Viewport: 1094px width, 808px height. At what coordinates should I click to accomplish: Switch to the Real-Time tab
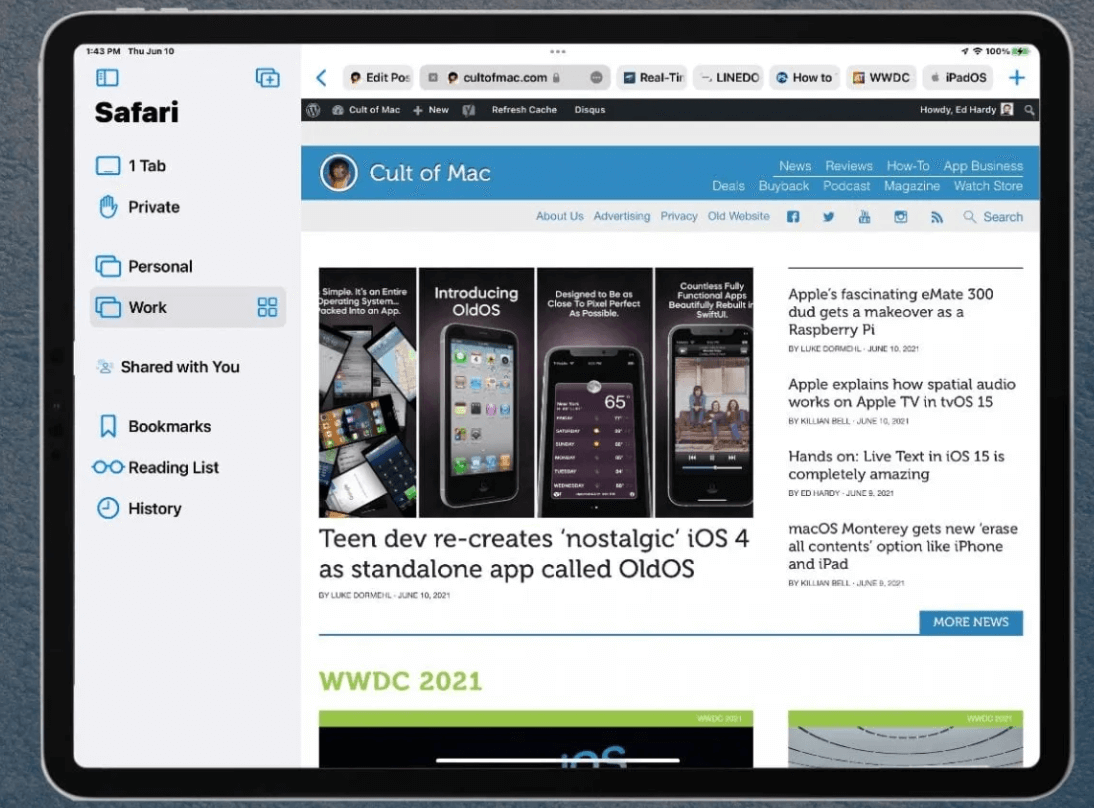pyautogui.click(x=653, y=77)
